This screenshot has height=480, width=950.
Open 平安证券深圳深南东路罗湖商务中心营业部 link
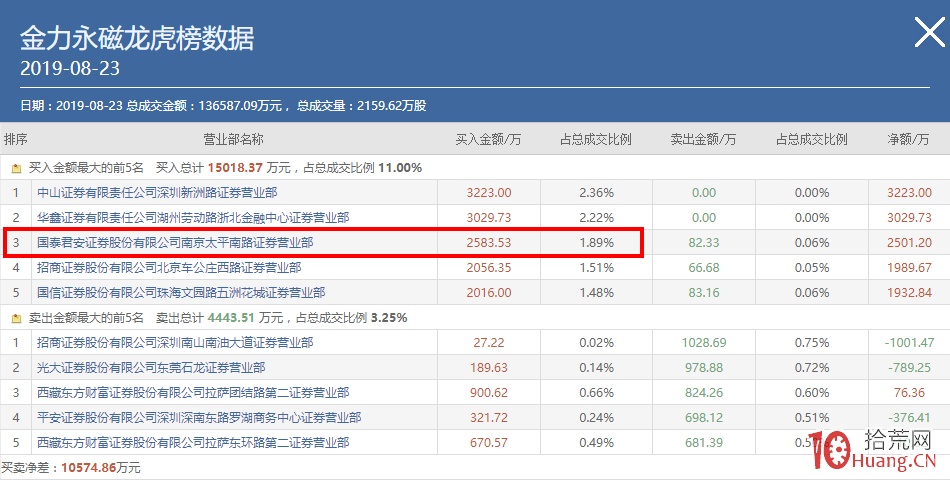pos(199,418)
